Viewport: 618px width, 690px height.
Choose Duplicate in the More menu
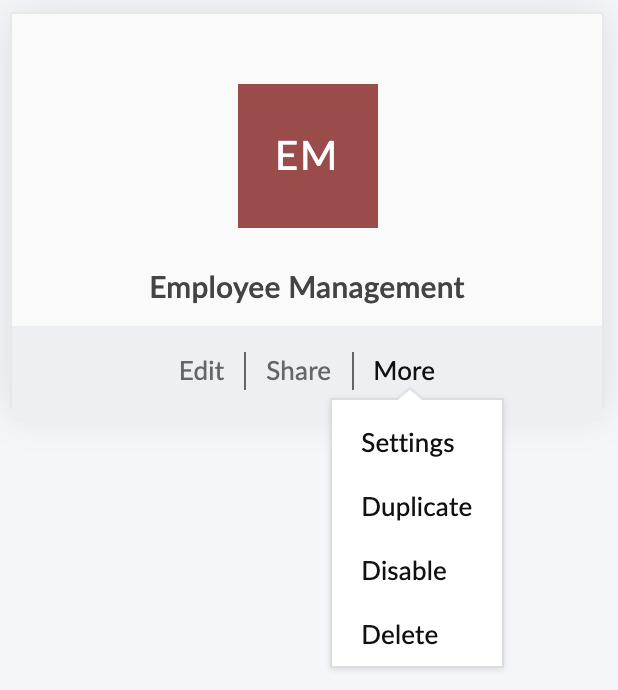click(x=416, y=507)
